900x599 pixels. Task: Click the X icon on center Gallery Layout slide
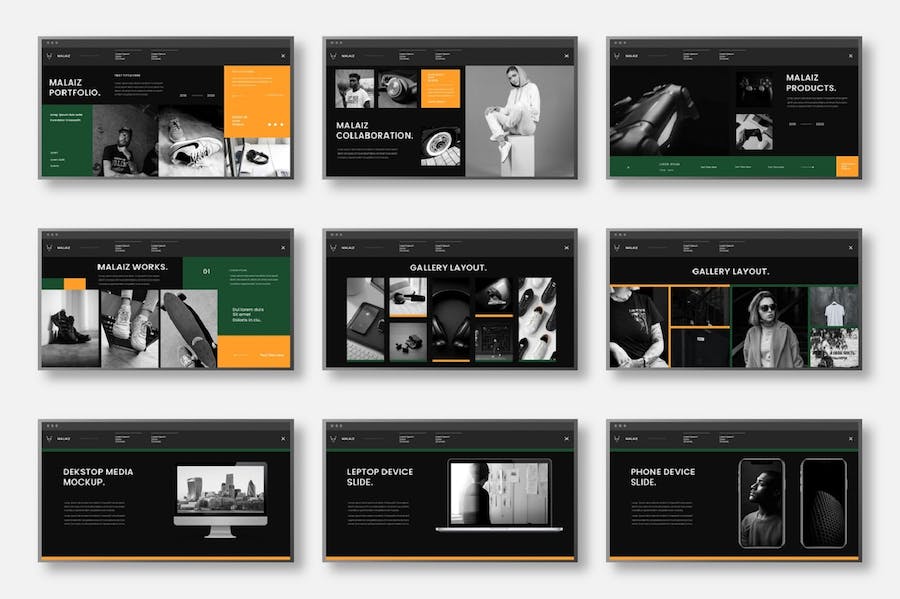pyautogui.click(x=567, y=248)
